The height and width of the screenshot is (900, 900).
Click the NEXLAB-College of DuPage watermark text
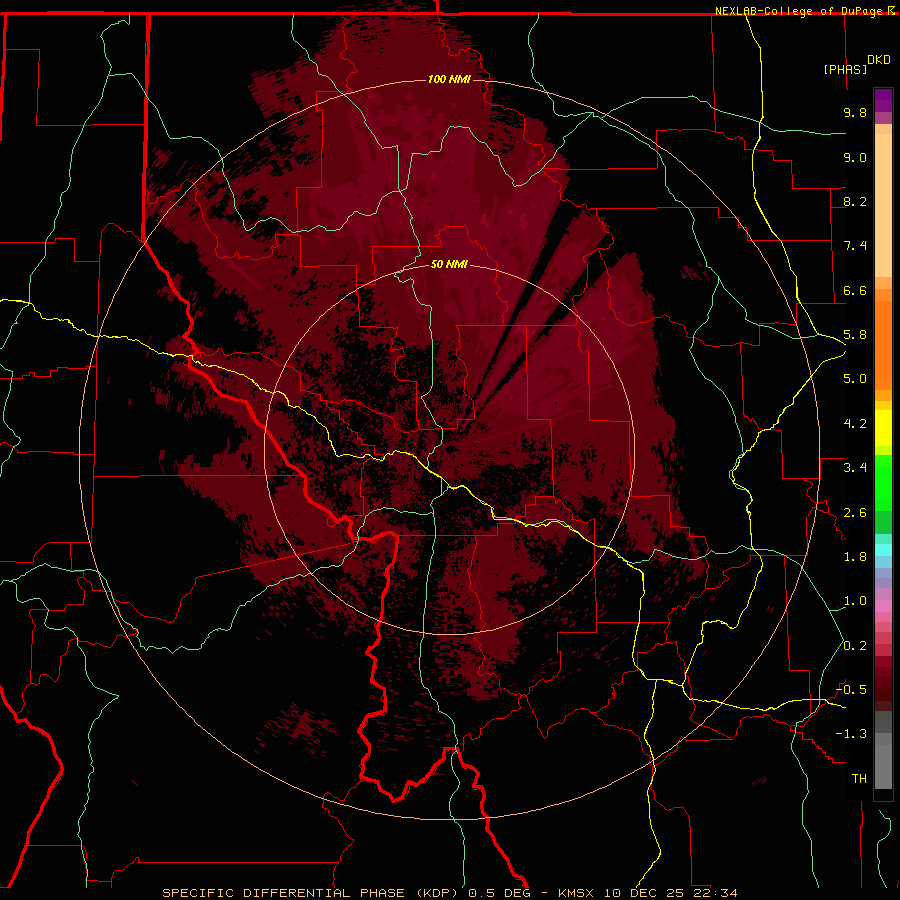click(799, 11)
